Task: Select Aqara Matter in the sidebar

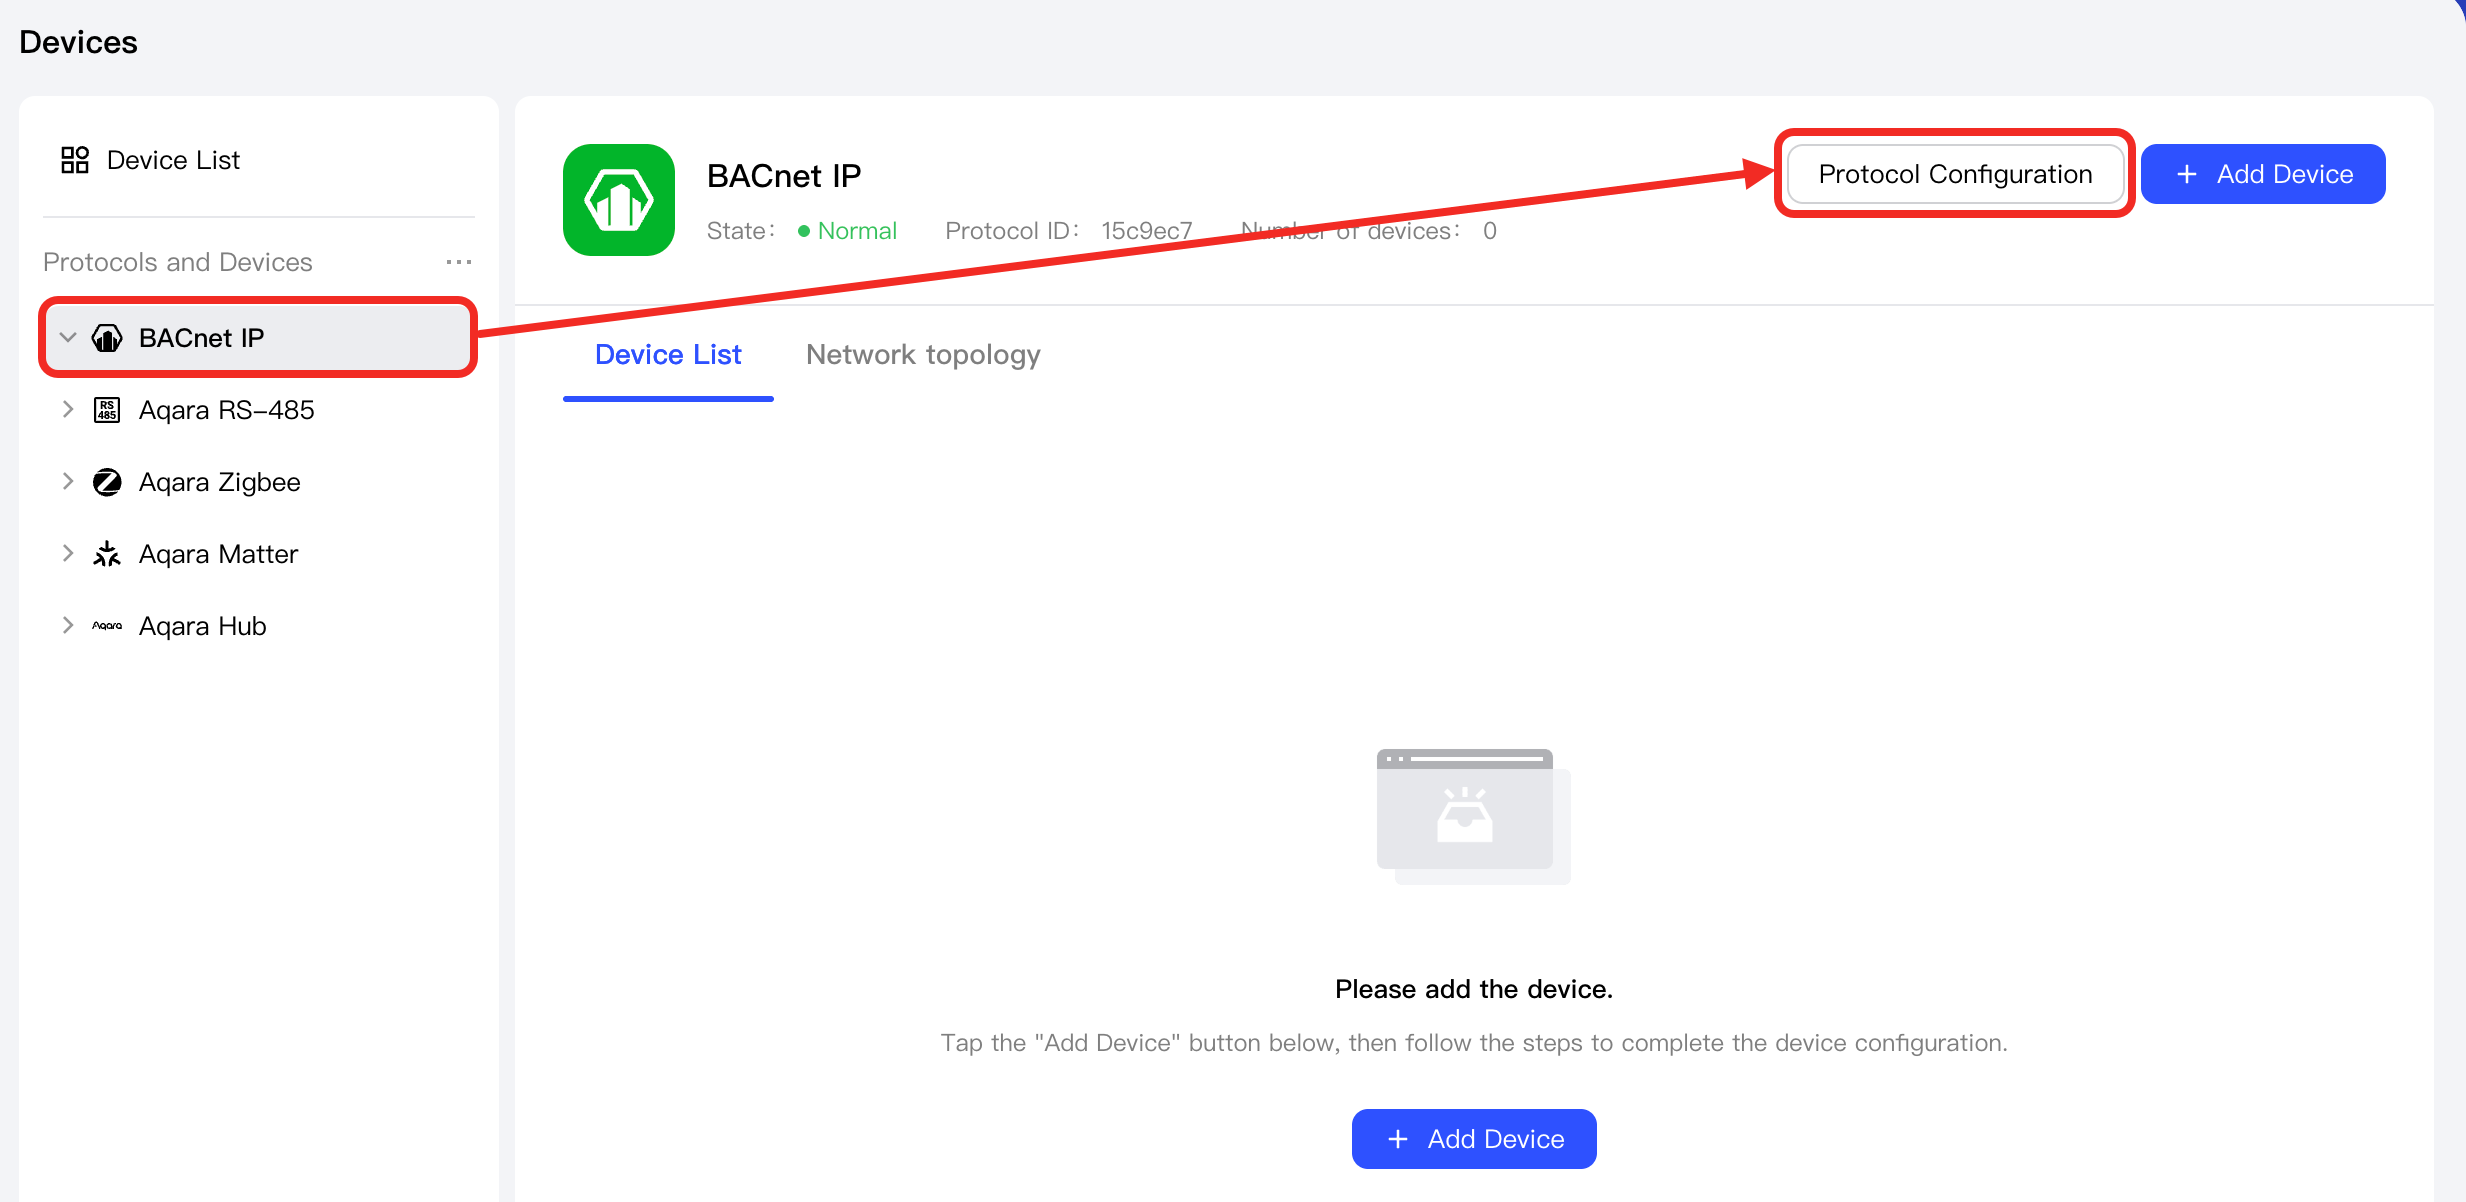Action: click(219, 554)
